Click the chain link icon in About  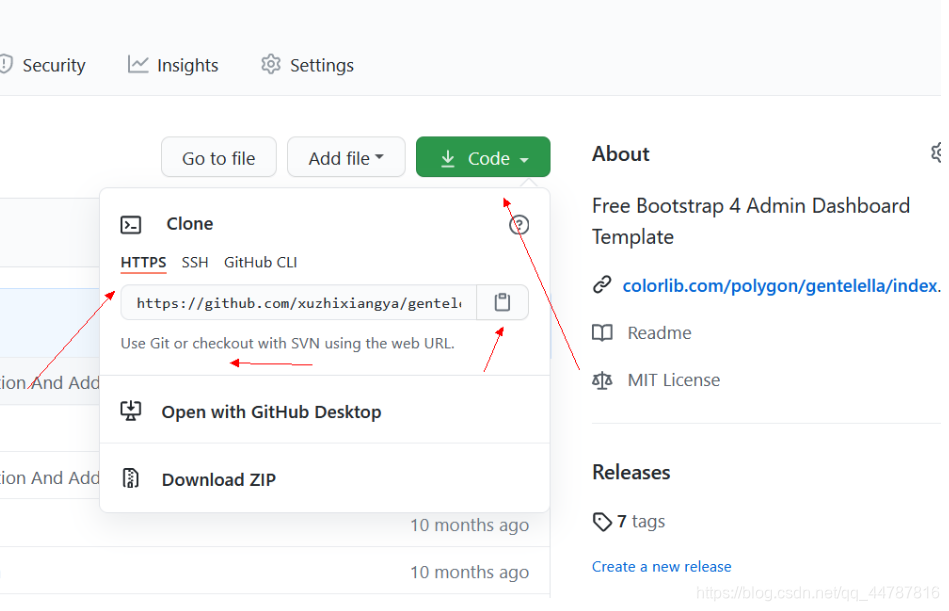click(x=602, y=284)
